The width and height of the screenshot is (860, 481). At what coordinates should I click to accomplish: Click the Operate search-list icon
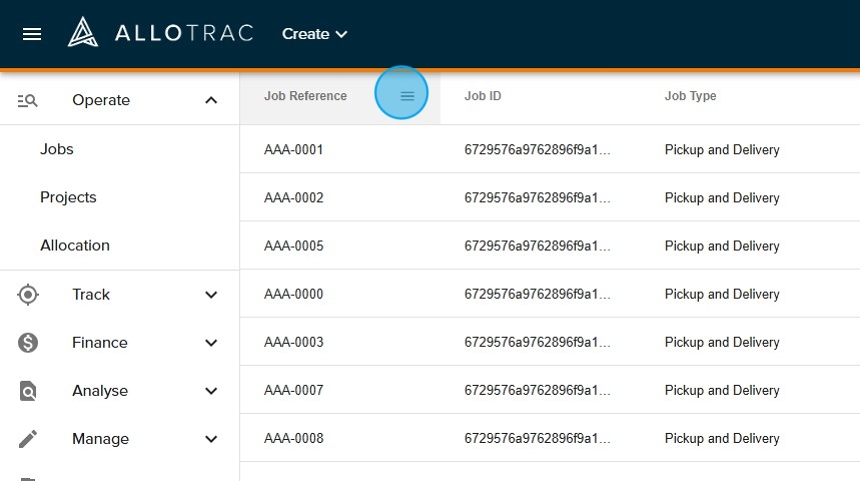tap(28, 100)
